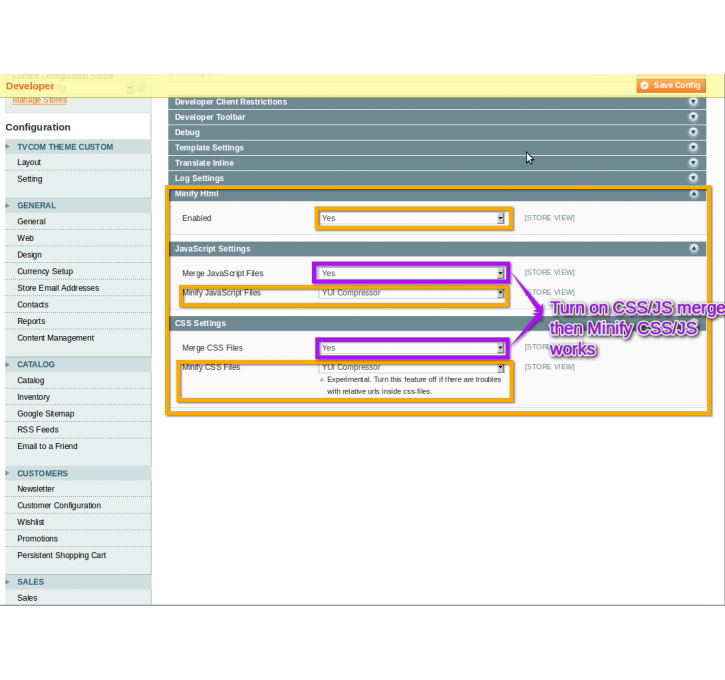Collapse the Minify Html section arrow icon

pos(693,194)
